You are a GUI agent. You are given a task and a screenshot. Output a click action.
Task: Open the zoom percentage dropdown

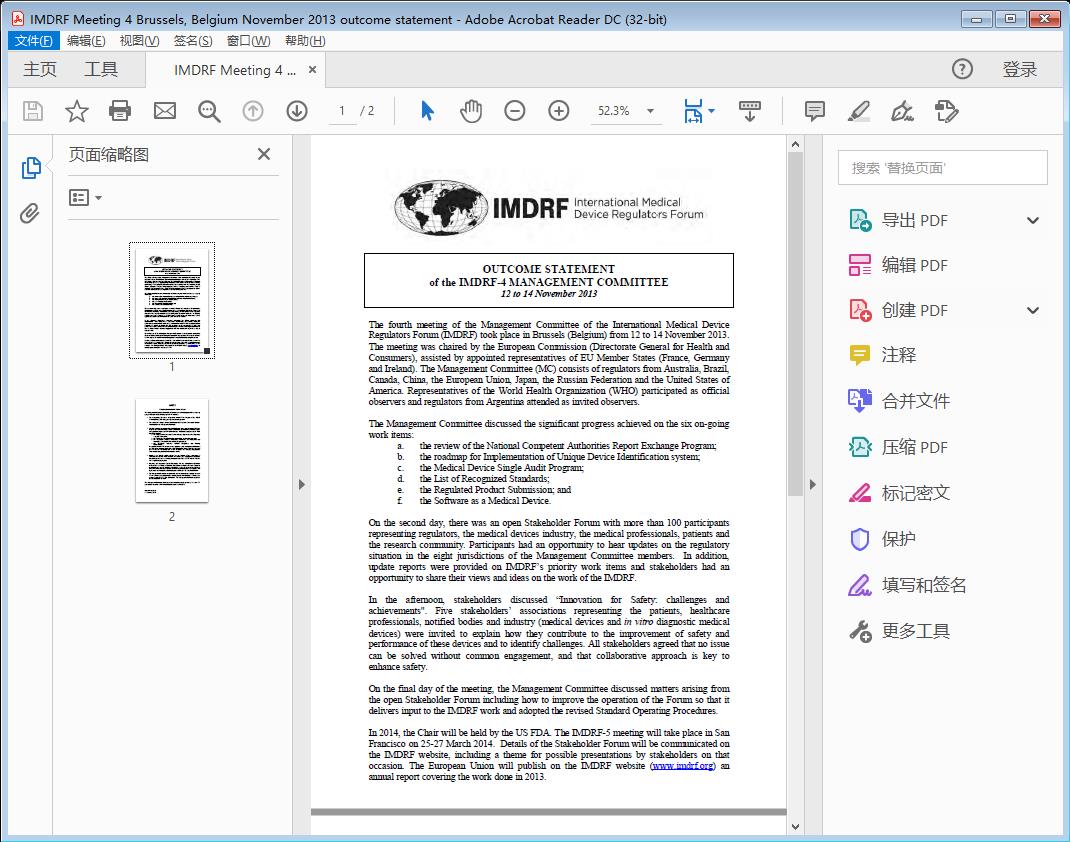[651, 111]
